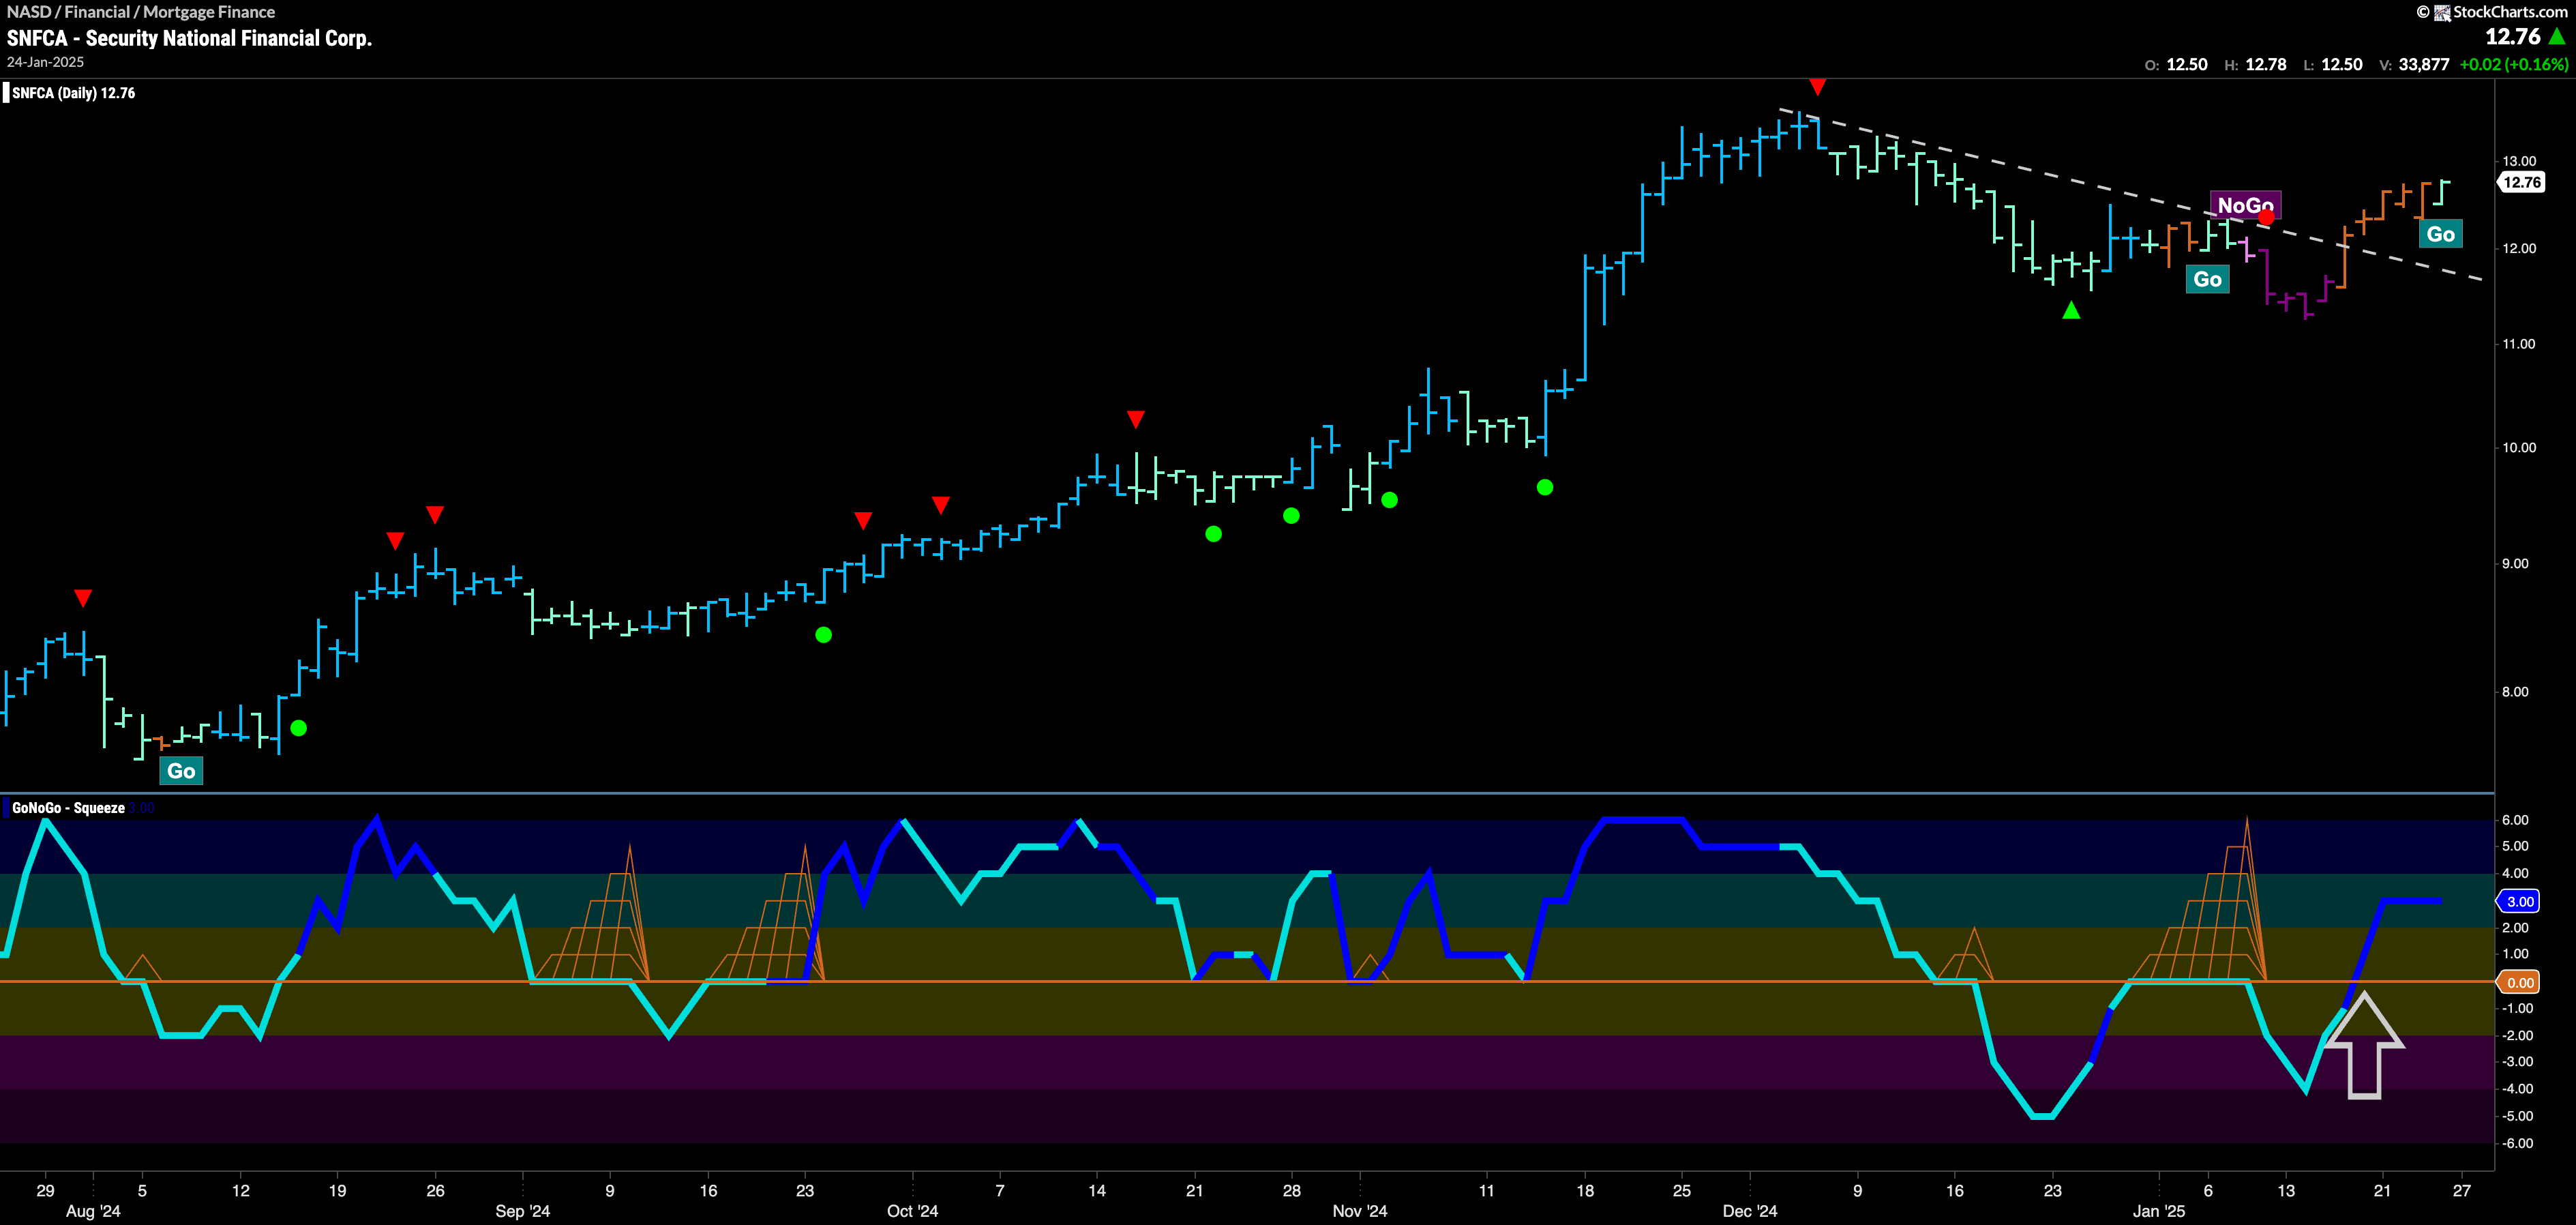Click the Go label under the latest bars
Screen dimensions: 2576x1225
pyautogui.click(x=2440, y=234)
